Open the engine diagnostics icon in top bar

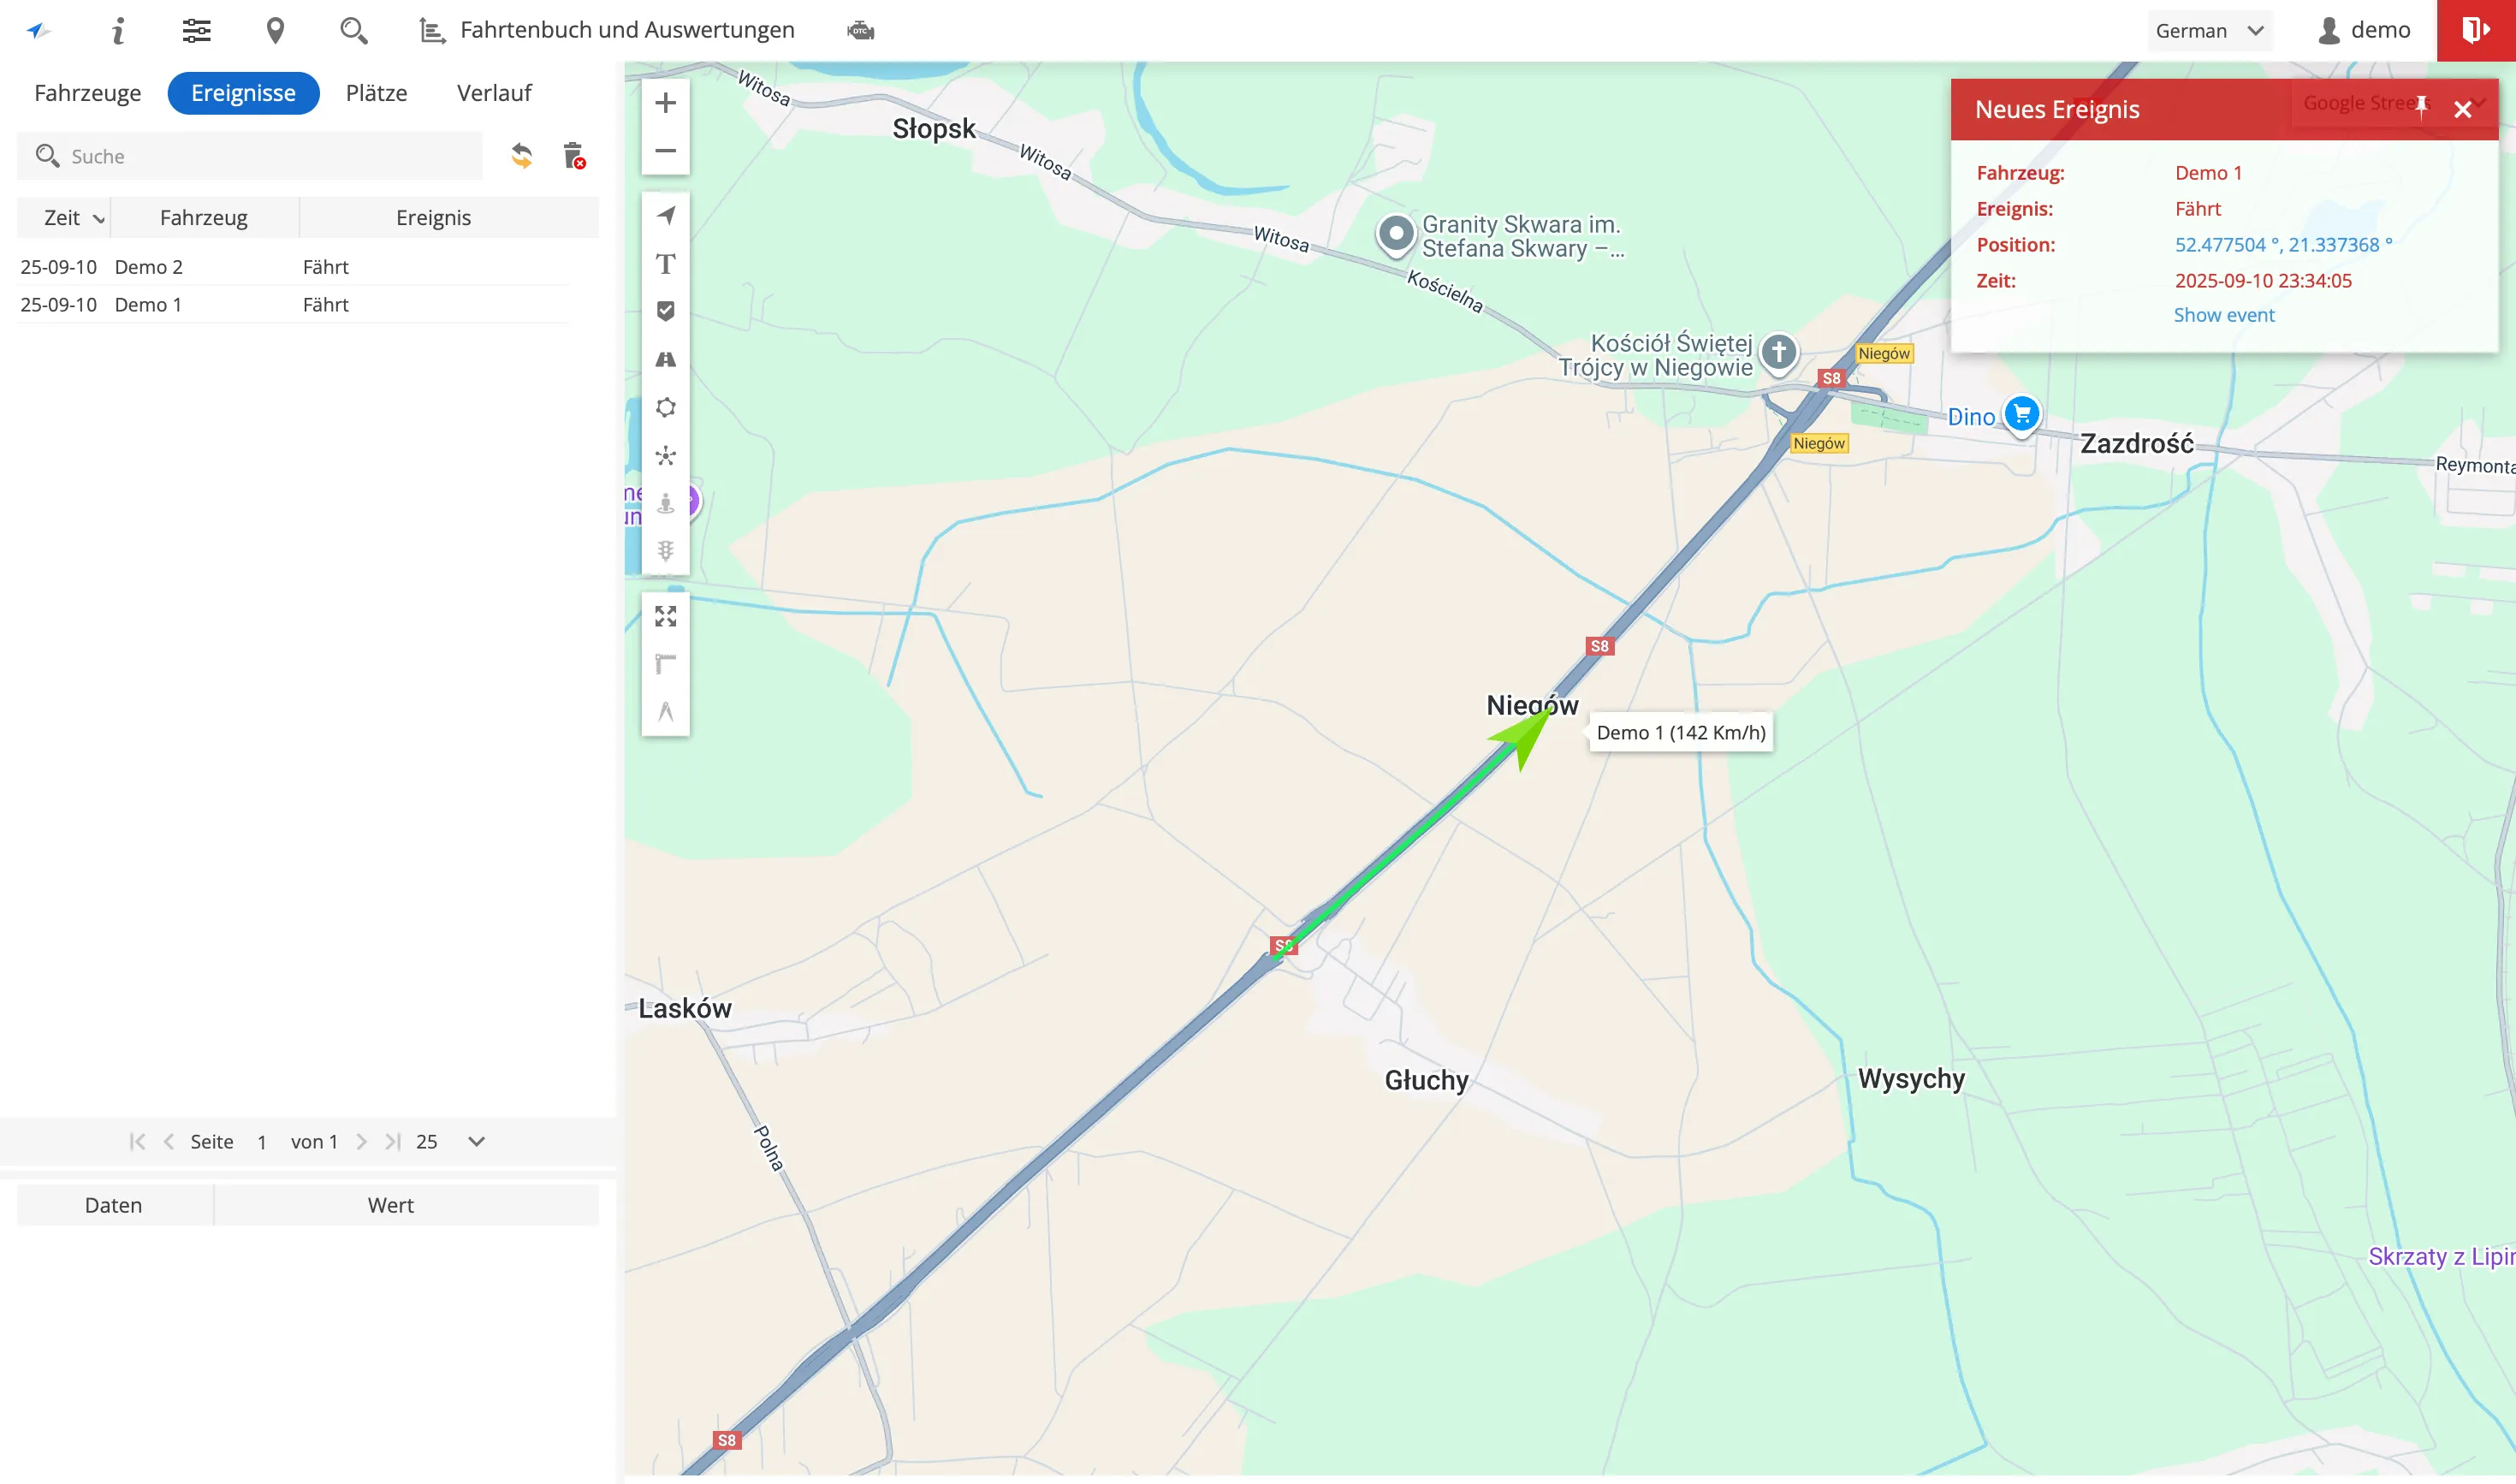[x=860, y=31]
